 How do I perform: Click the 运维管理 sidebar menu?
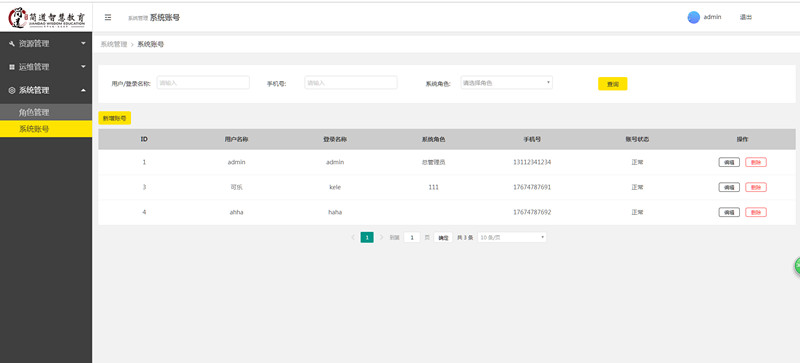pyautogui.click(x=46, y=67)
